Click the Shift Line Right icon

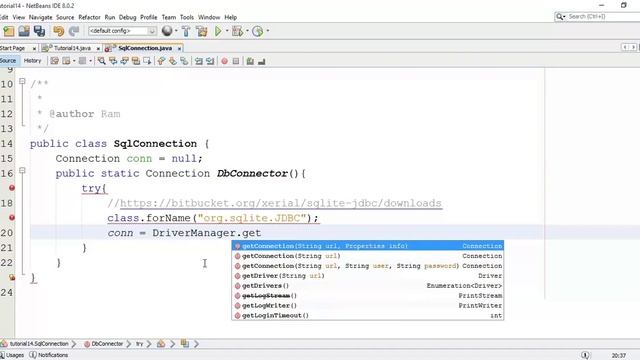210,61
